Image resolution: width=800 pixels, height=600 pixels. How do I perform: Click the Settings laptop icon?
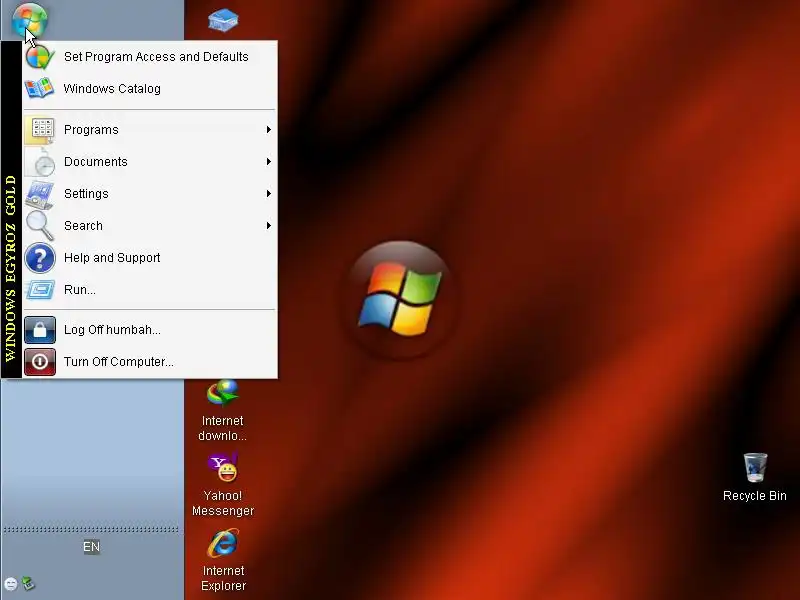point(40,194)
